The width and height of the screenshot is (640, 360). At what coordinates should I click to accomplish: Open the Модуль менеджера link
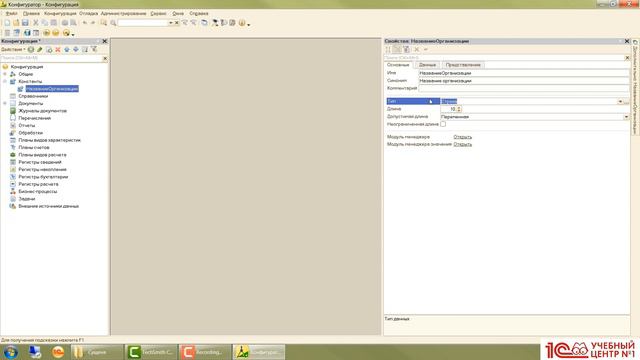coord(462,137)
